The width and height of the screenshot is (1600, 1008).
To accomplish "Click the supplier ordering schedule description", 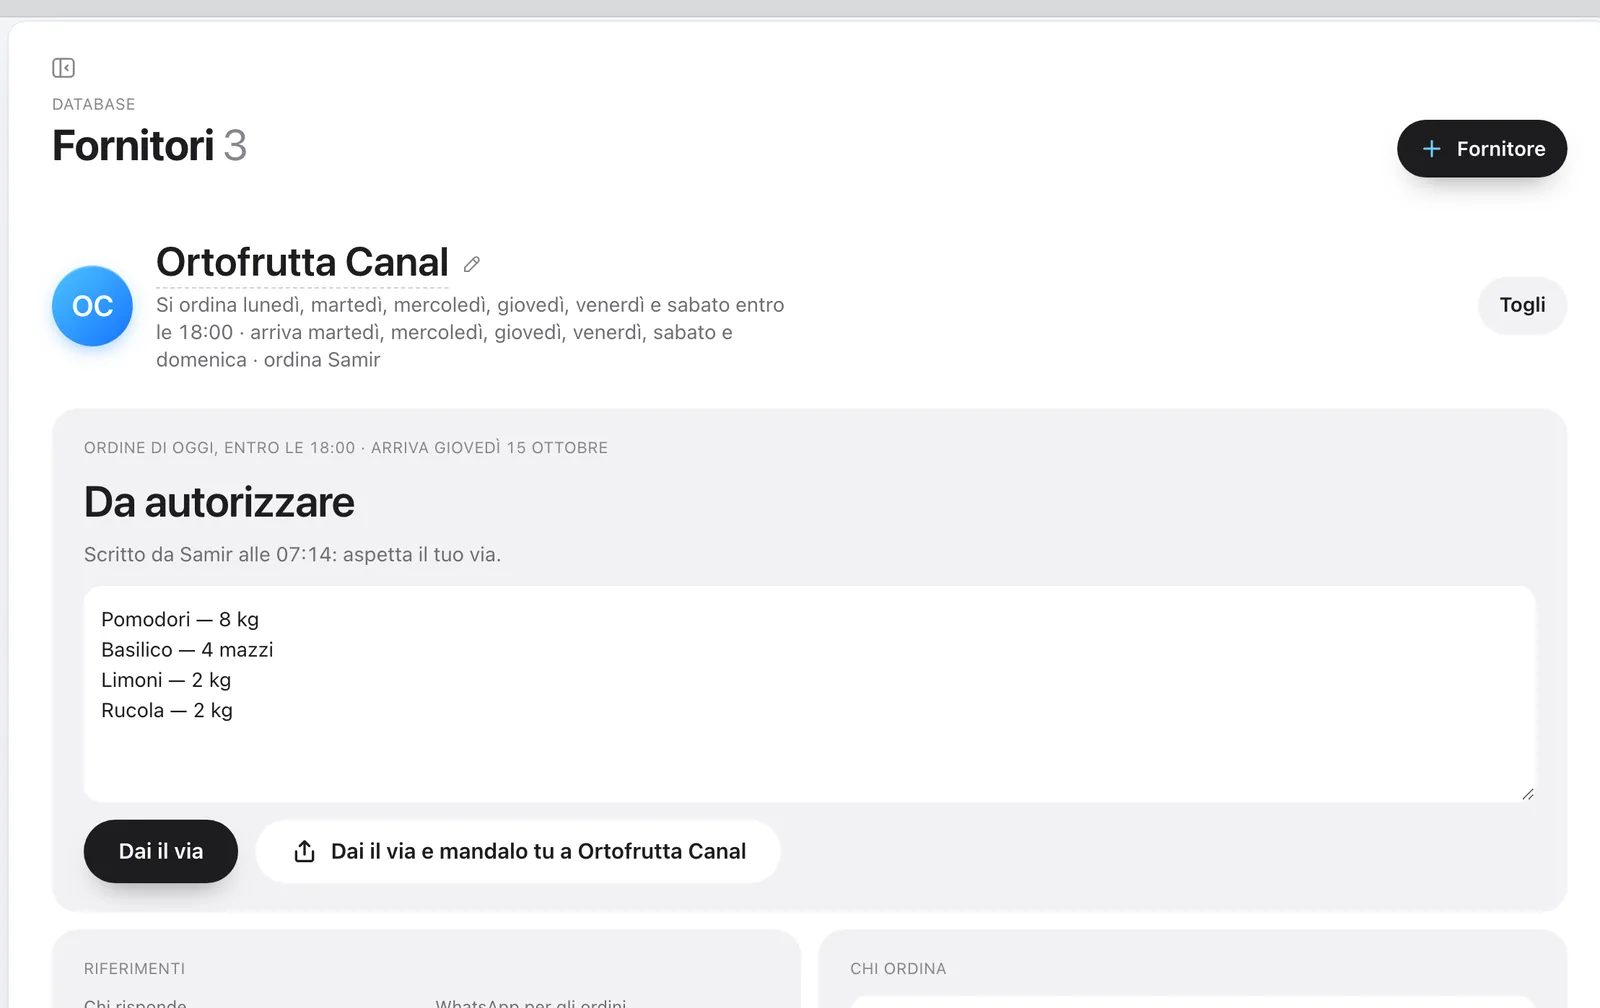I will point(470,332).
